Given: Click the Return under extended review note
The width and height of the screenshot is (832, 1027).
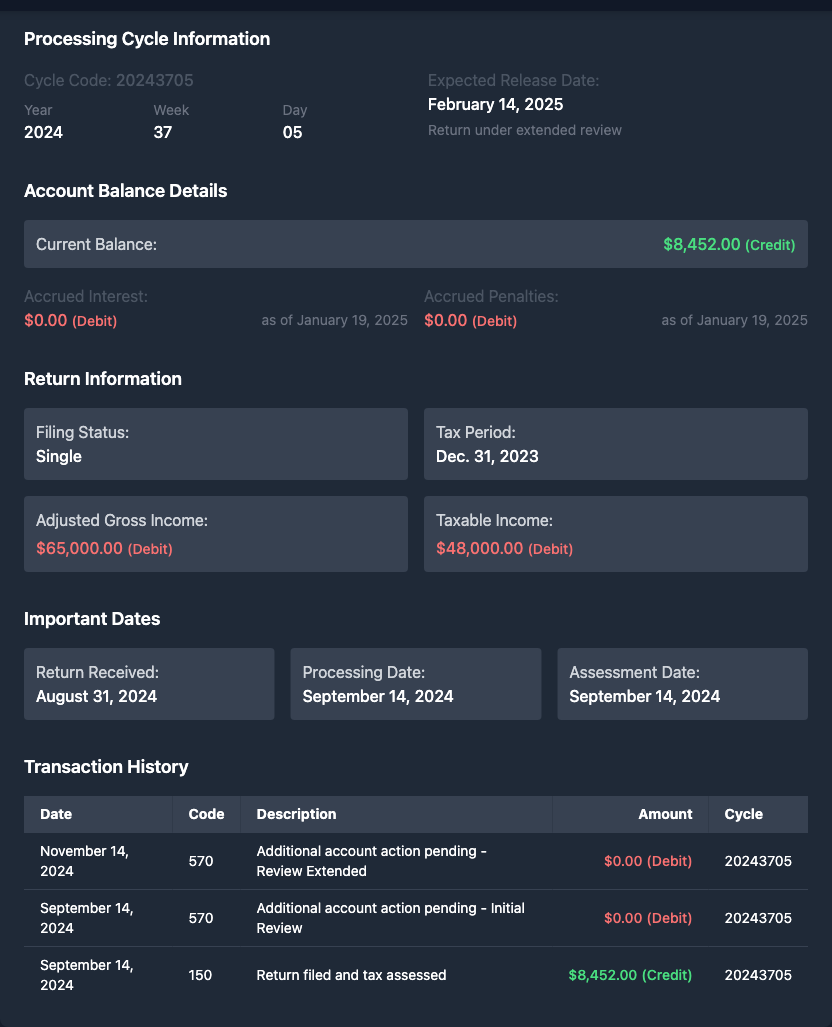Looking at the screenshot, I should pos(524,130).
